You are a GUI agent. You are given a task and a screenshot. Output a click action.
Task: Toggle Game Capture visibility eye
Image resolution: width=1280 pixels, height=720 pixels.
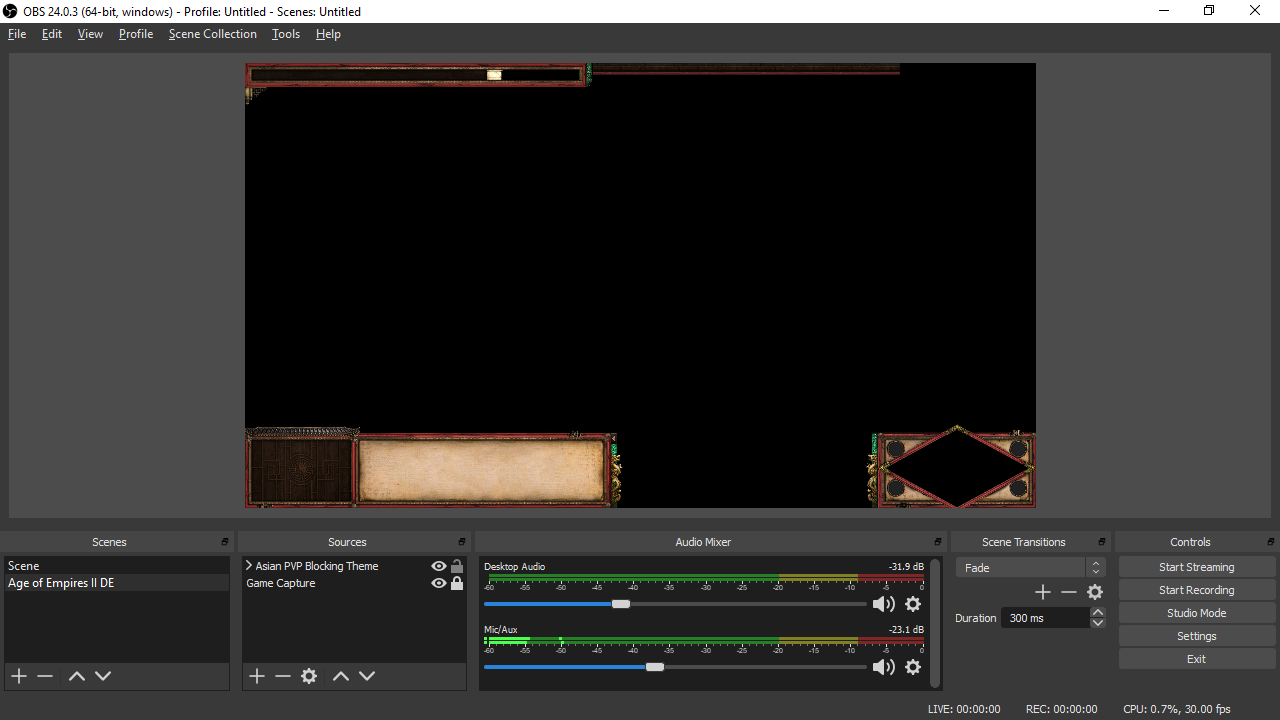pyautogui.click(x=438, y=583)
